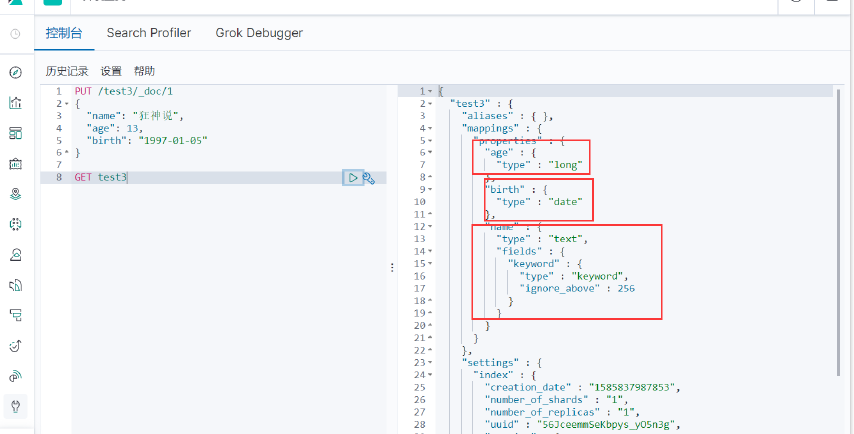Open 设置 (Settings) for the console
Viewport: 854px width, 434px height.
(x=111, y=71)
